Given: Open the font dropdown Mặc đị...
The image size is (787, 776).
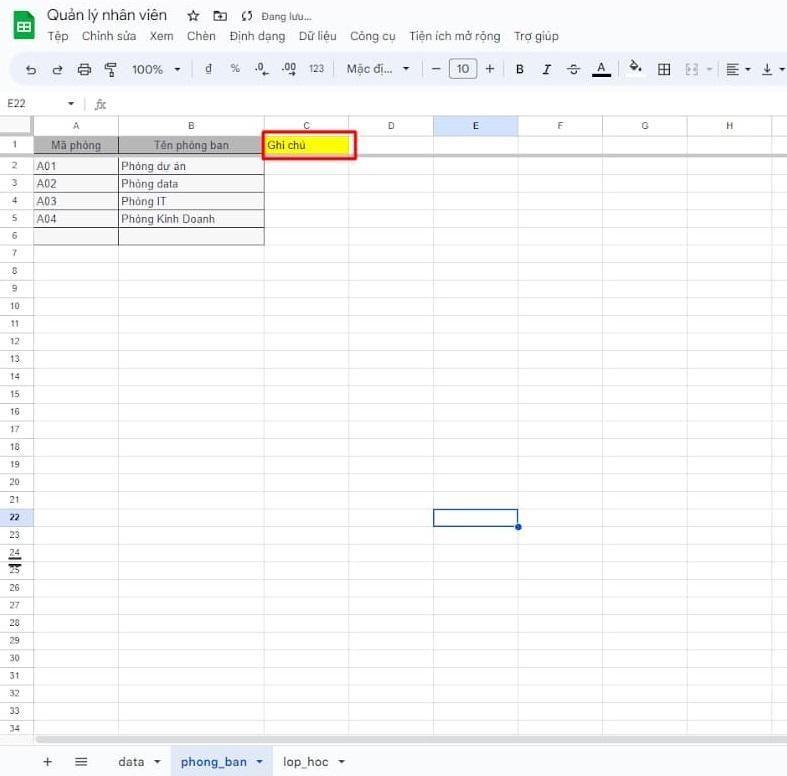Looking at the screenshot, I should (x=378, y=69).
